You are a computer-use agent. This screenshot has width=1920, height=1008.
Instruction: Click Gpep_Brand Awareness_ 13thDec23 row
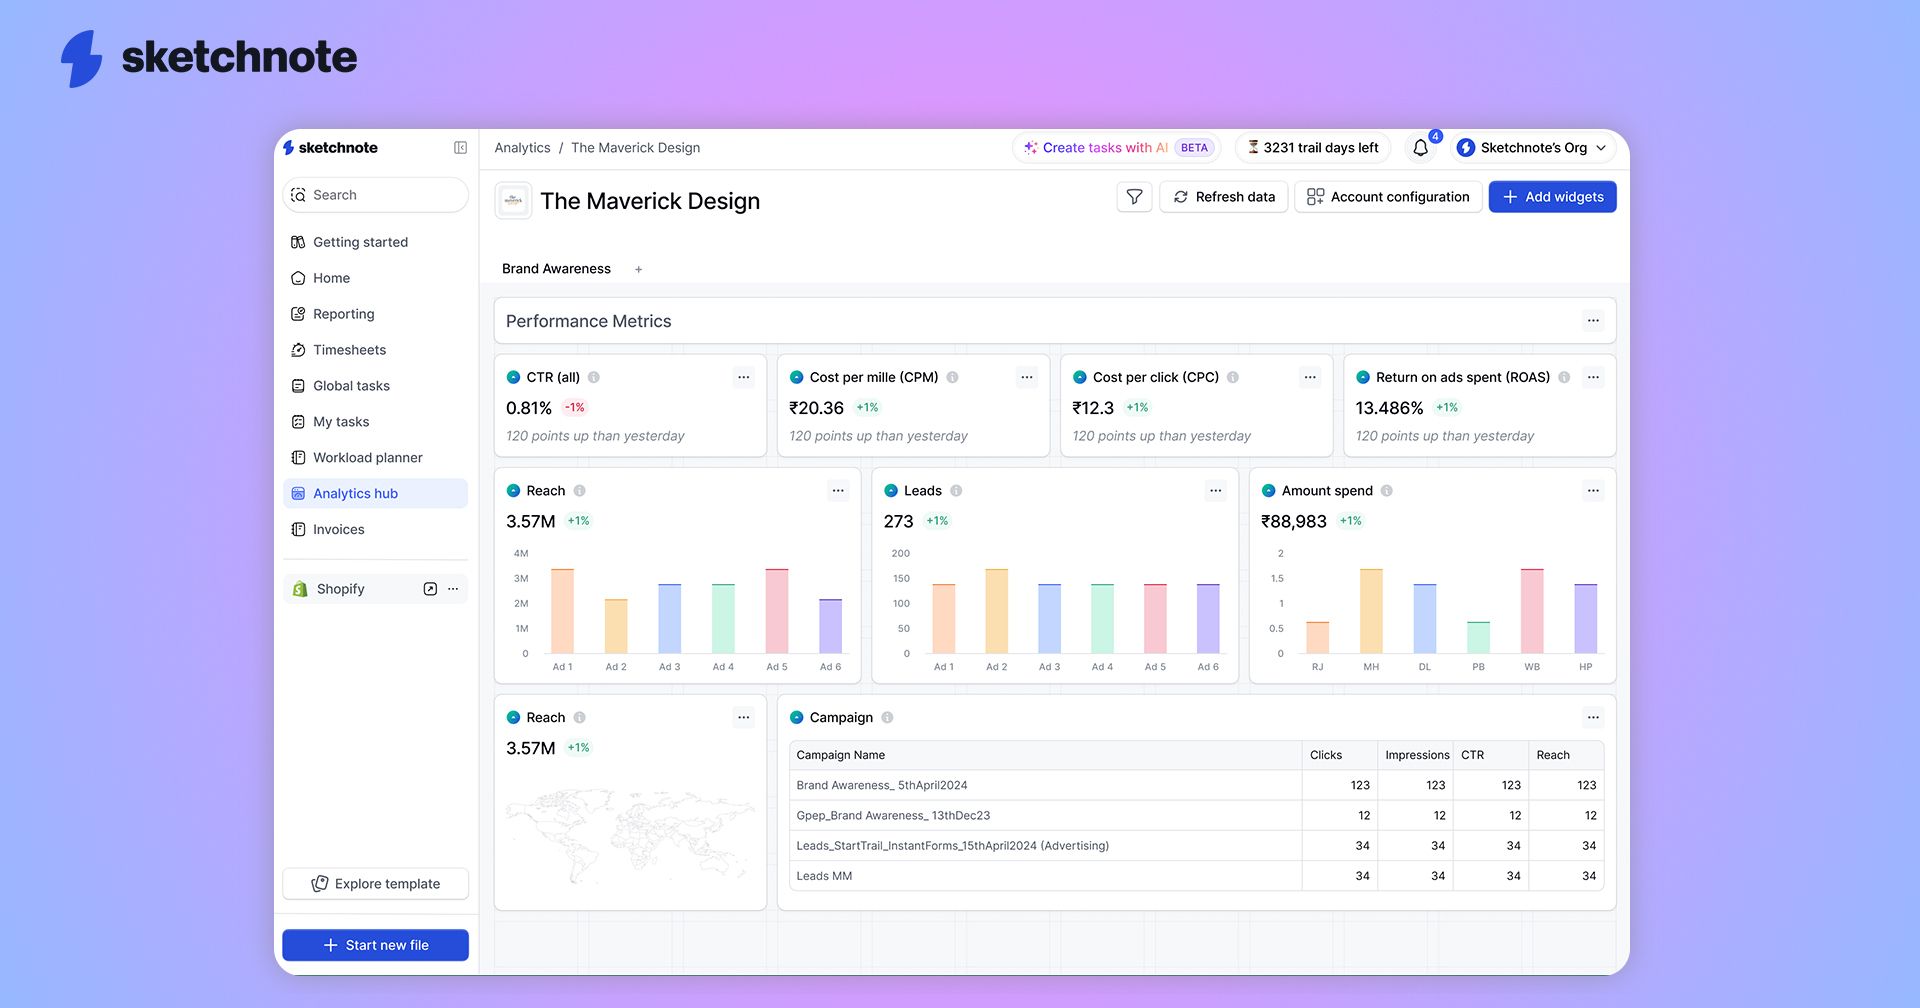click(x=1196, y=815)
